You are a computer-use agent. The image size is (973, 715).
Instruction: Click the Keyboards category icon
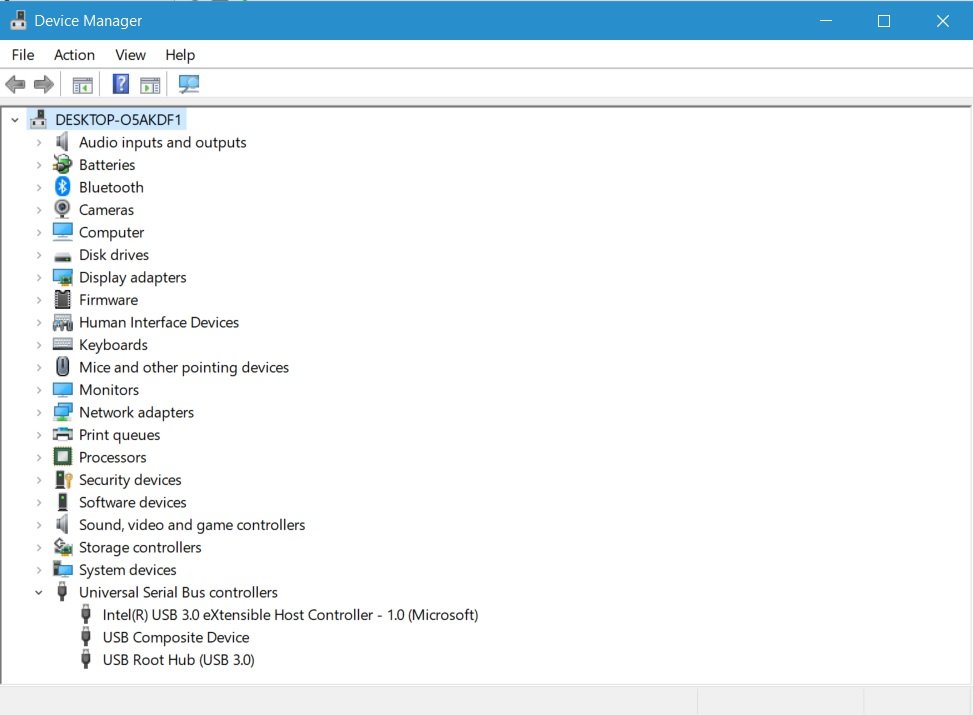[63, 344]
